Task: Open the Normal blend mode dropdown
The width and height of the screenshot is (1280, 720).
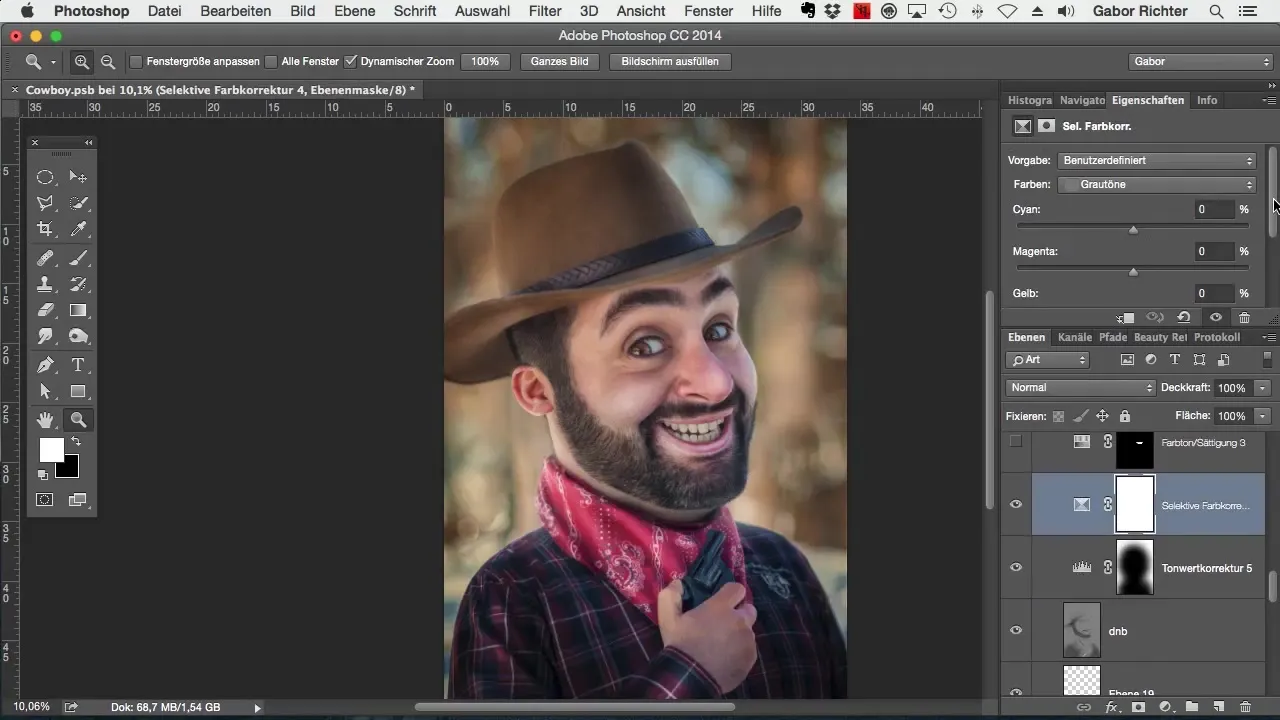Action: click(1080, 388)
